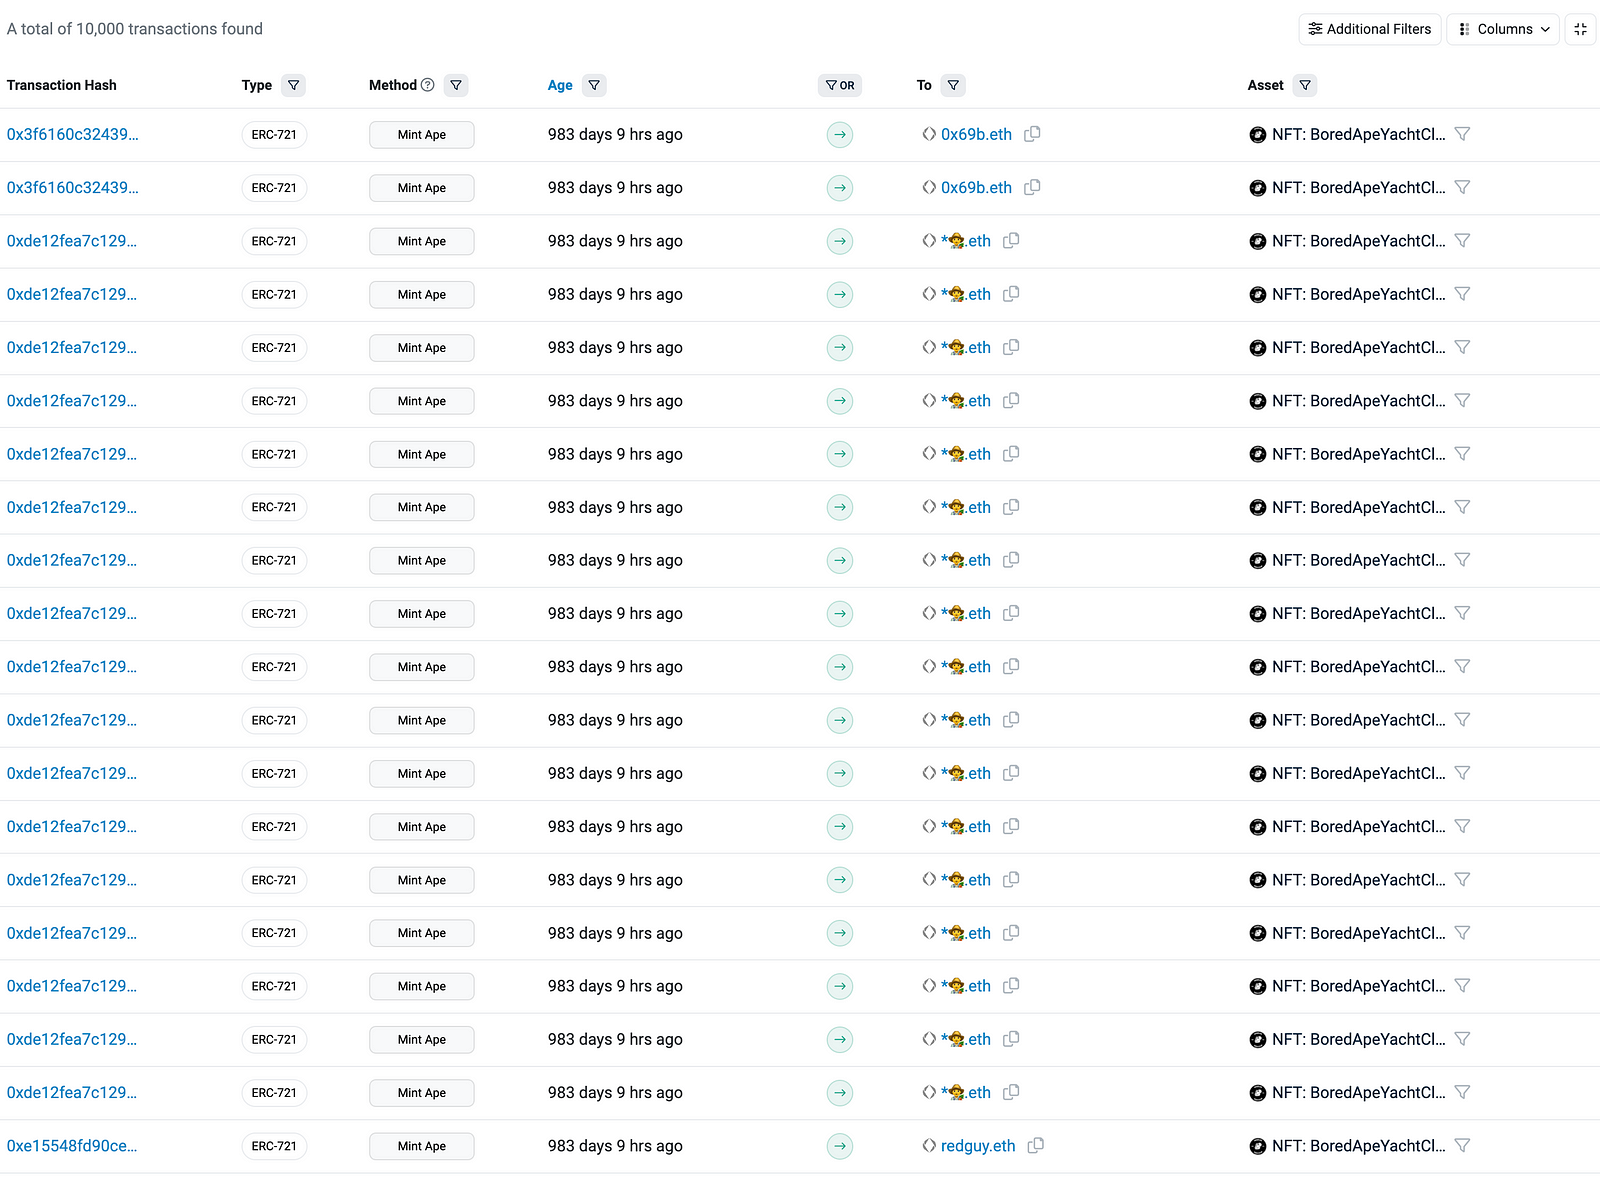Toggle Age column time format
The height and width of the screenshot is (1178, 1600).
(x=560, y=86)
